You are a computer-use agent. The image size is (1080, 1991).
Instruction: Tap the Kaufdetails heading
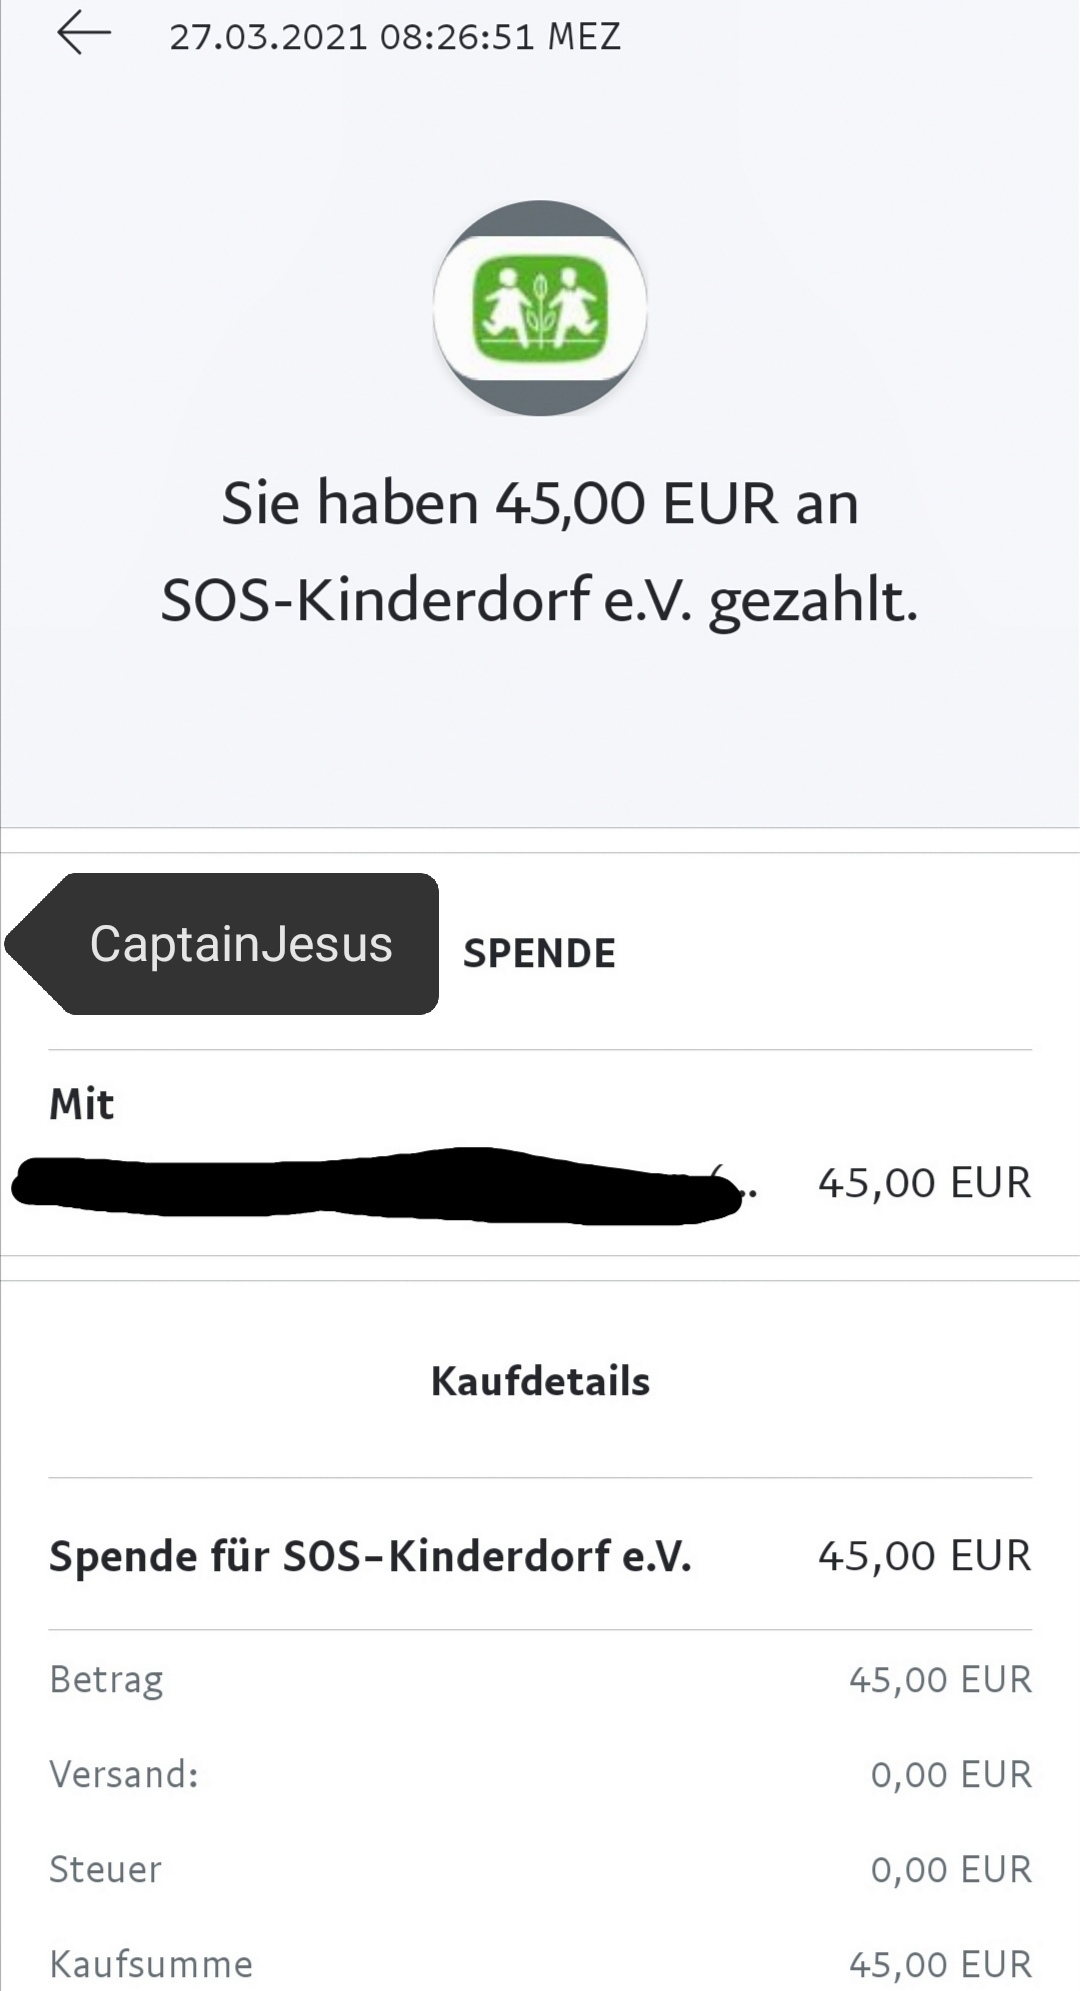click(x=540, y=1382)
